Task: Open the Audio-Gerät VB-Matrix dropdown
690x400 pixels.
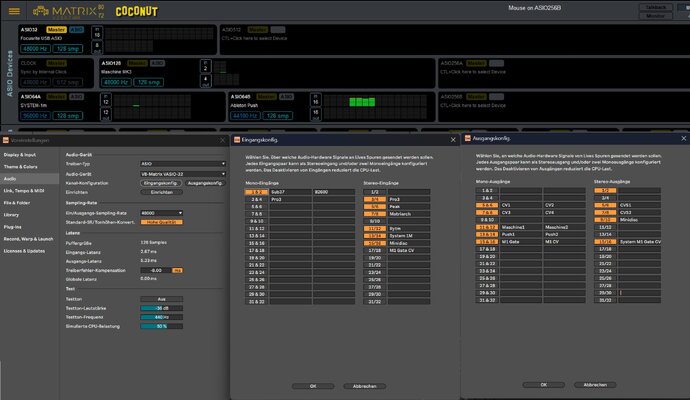Action: (183, 174)
